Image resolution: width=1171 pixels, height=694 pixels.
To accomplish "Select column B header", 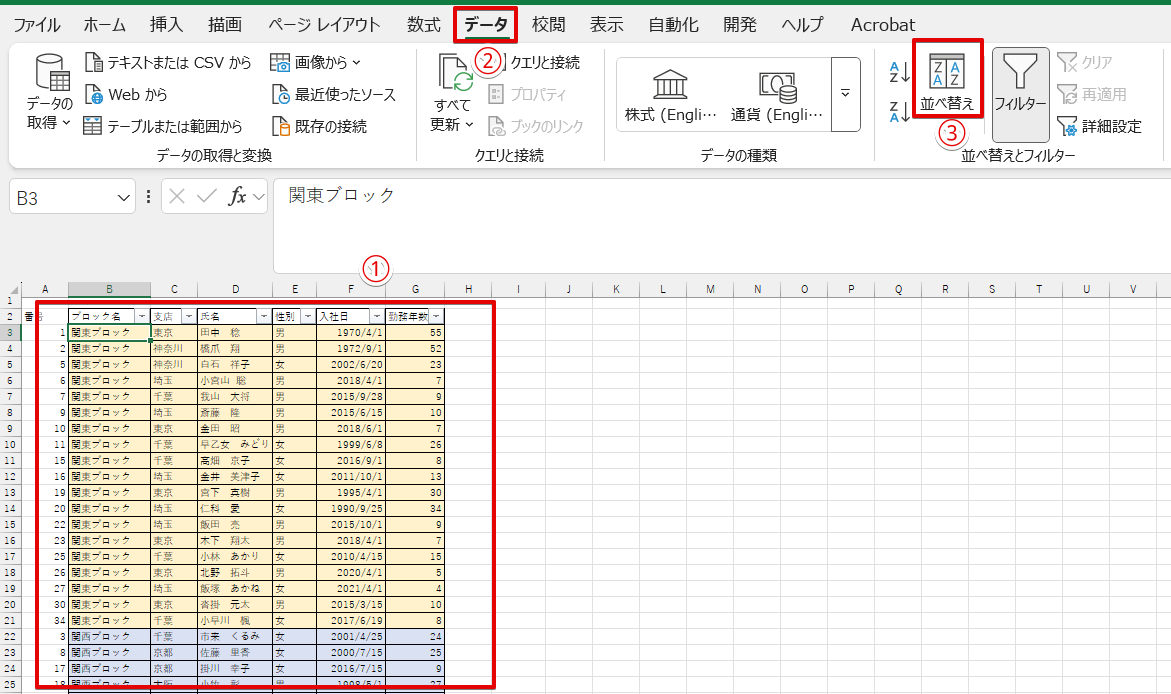I will pyautogui.click(x=109, y=289).
